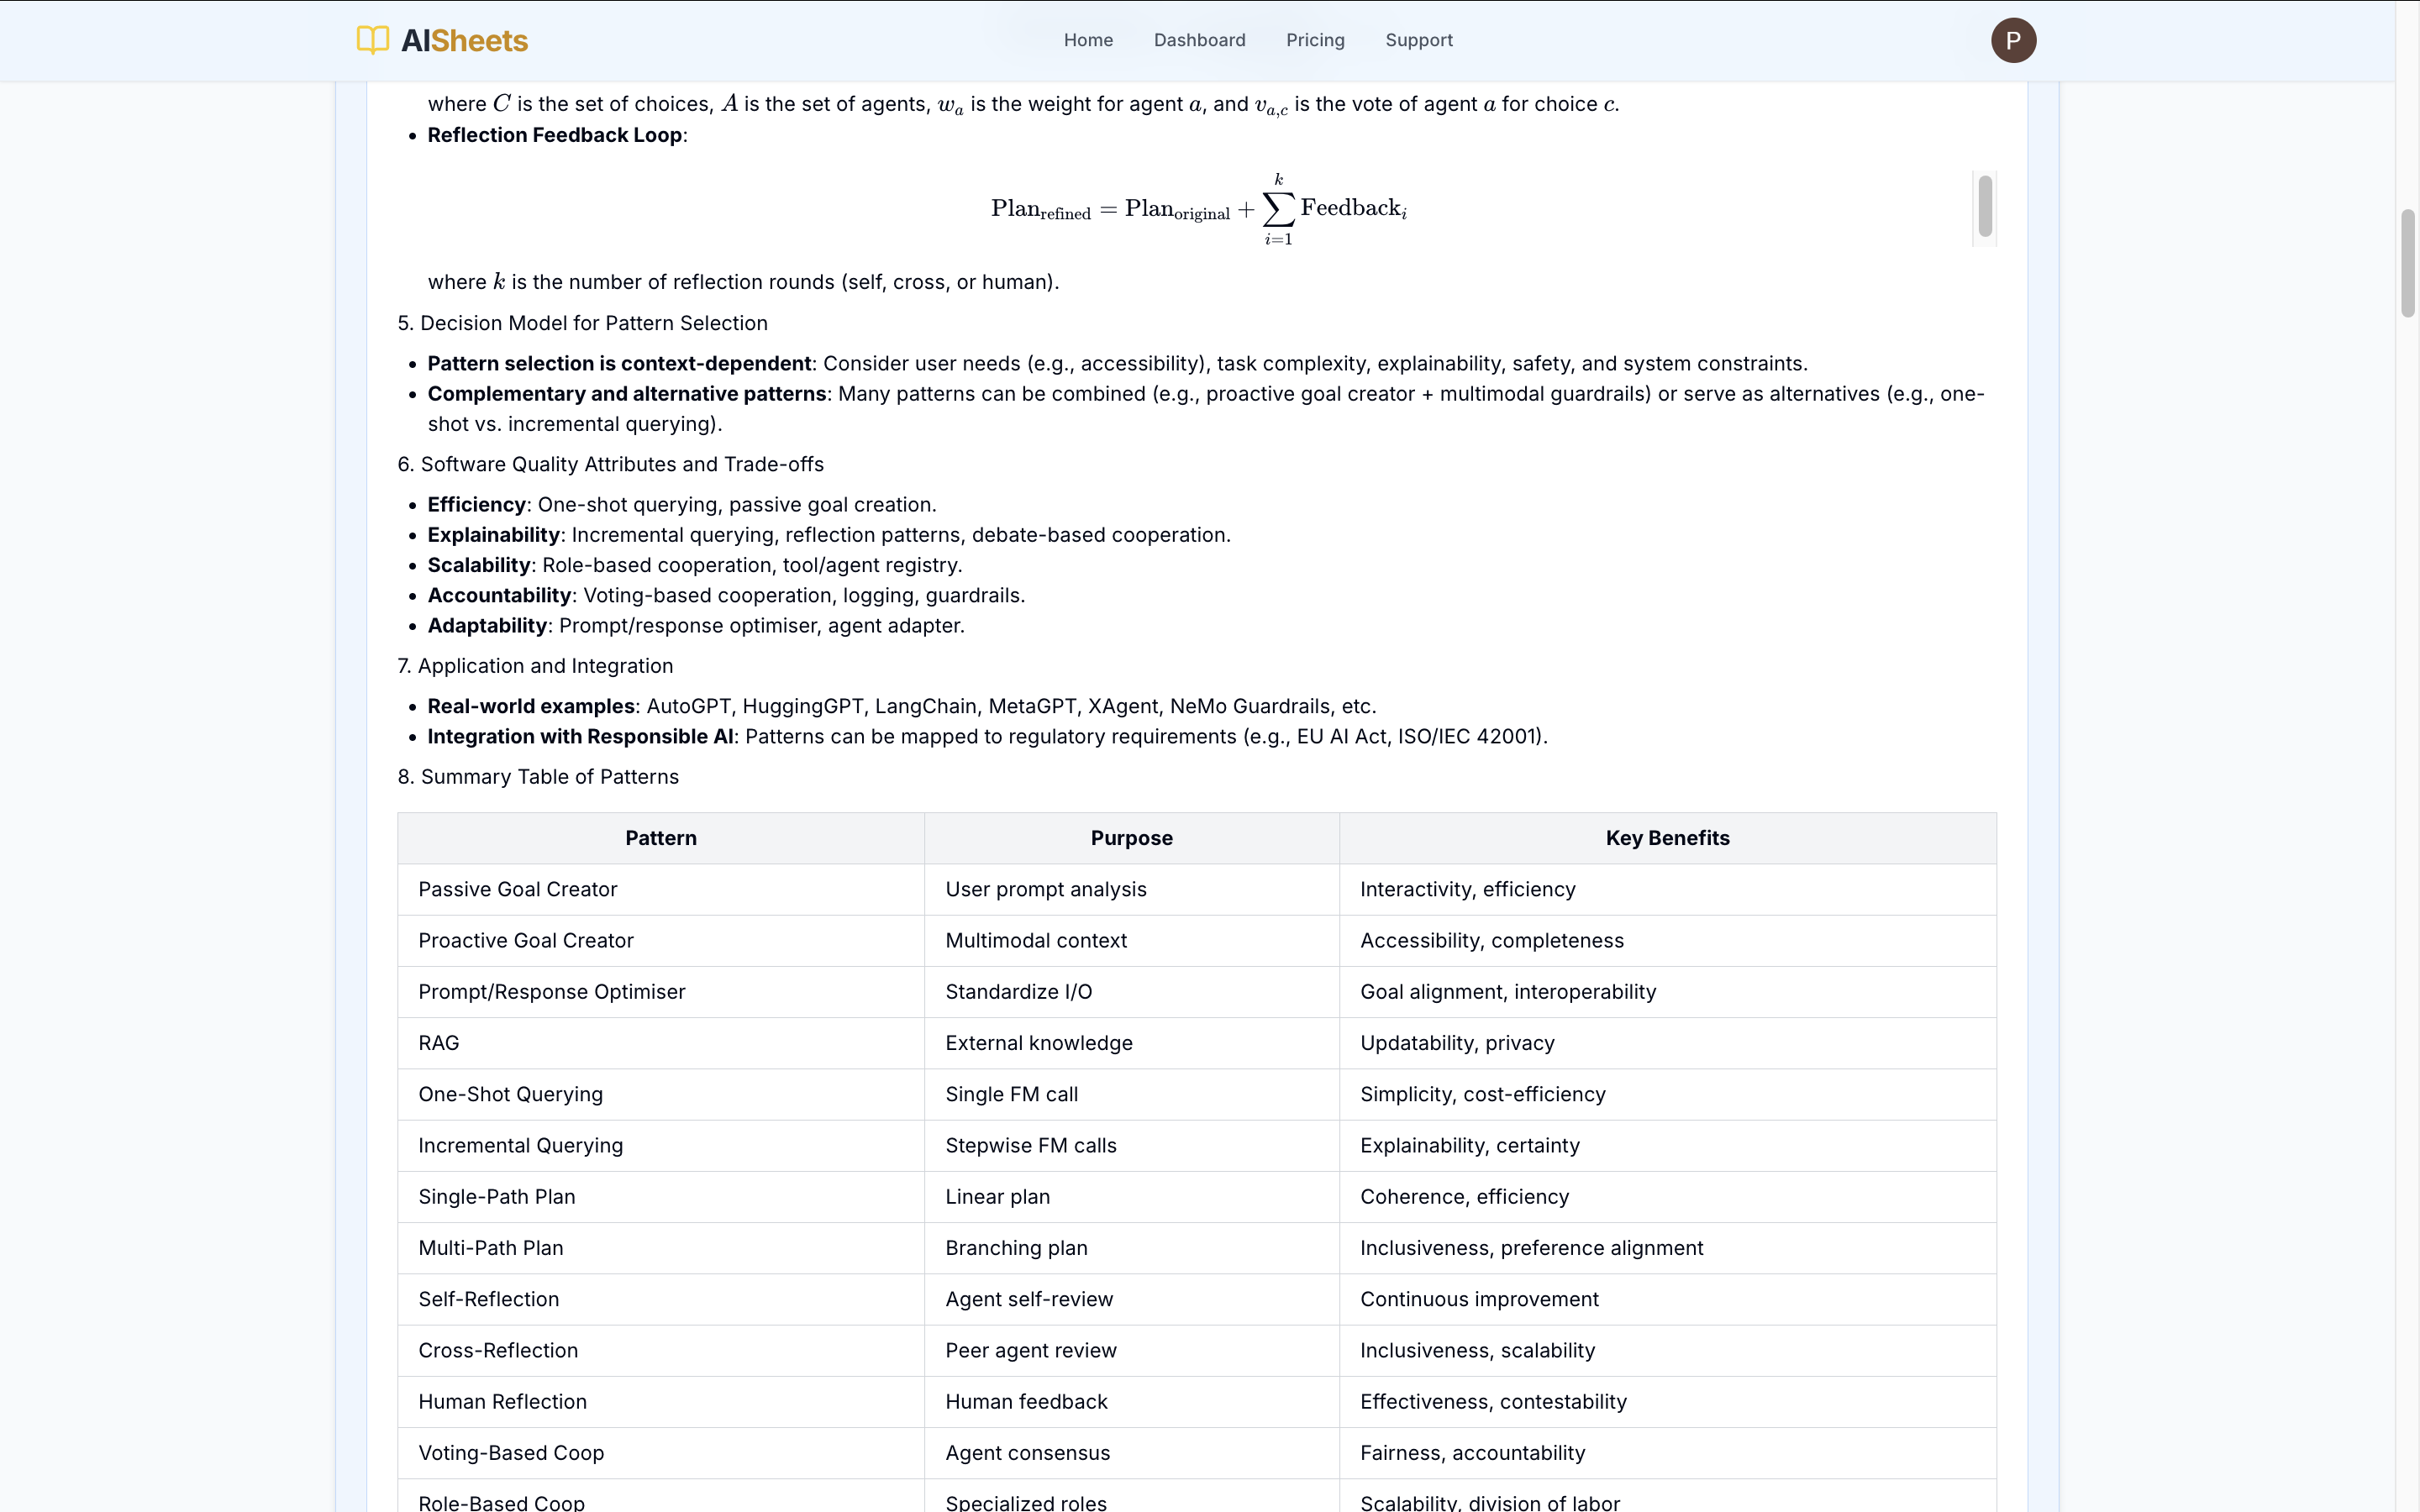Click the Peer agent review cell
Screen dimensions: 2420x1512
click(x=1132, y=1350)
